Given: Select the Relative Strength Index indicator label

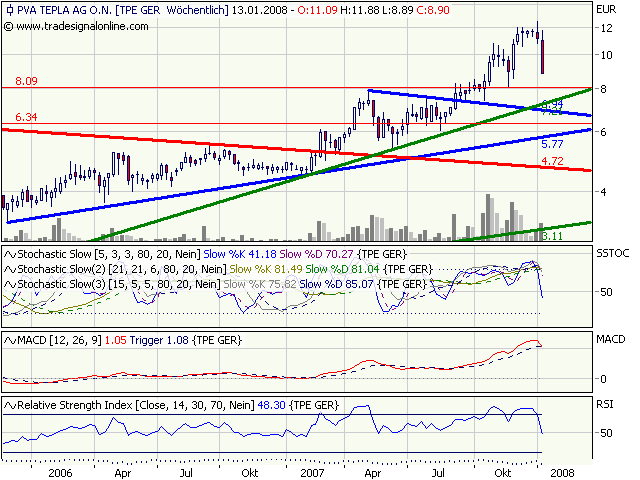Looking at the screenshot, I should [80, 406].
